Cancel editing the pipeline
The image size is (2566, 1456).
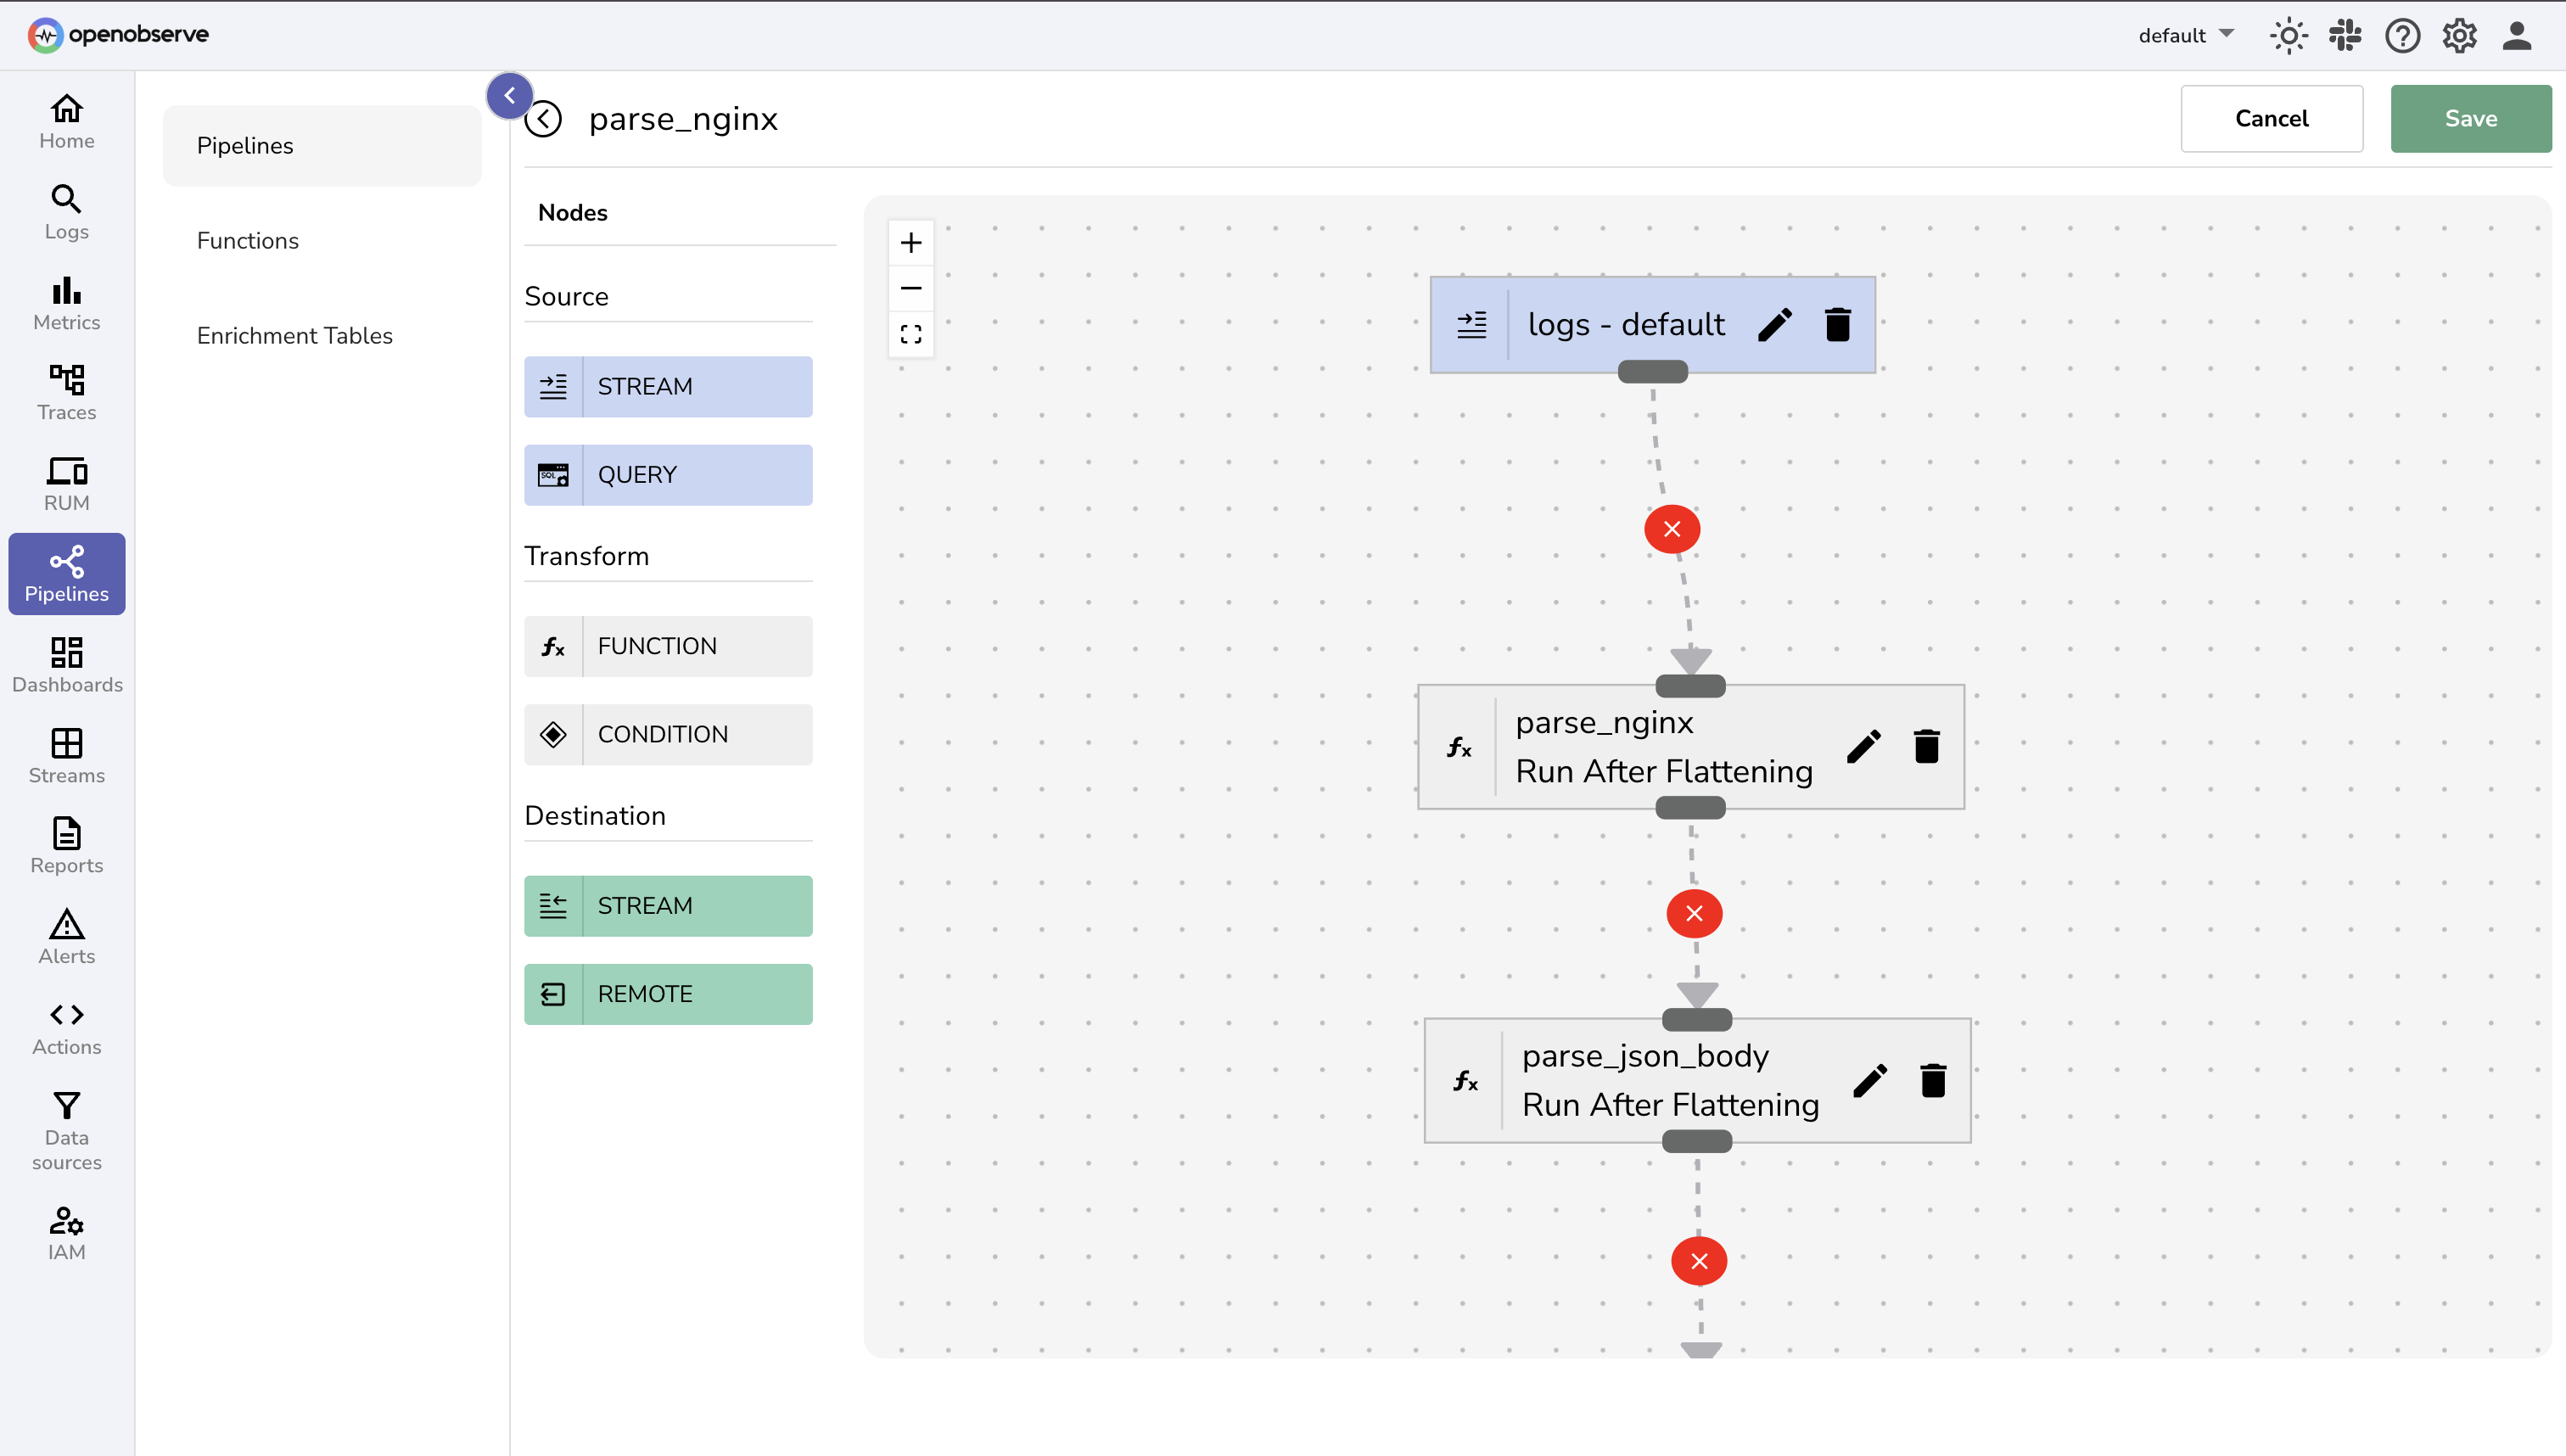click(2272, 118)
